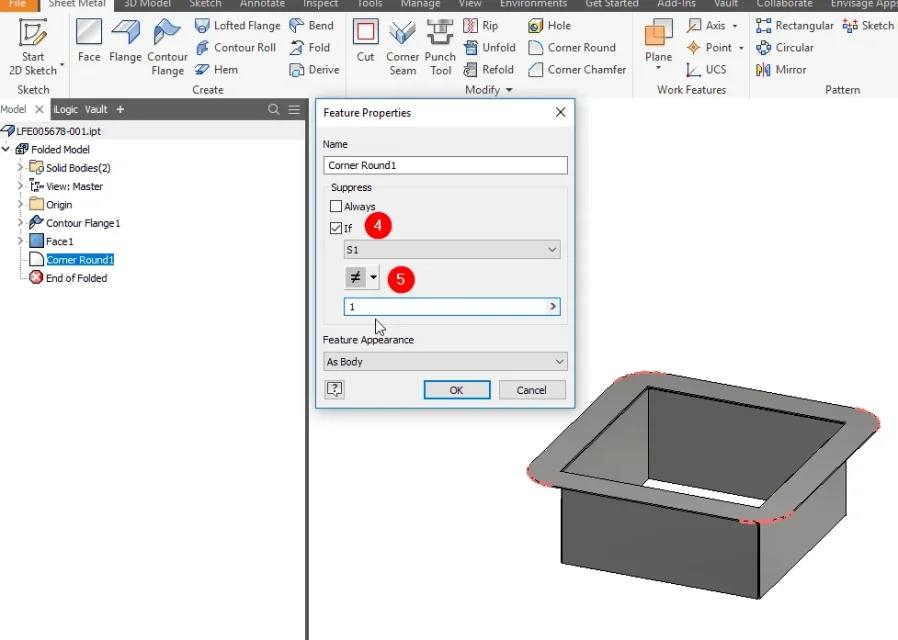Open the Corner Seam tool
898x640 pixels.
tap(403, 47)
